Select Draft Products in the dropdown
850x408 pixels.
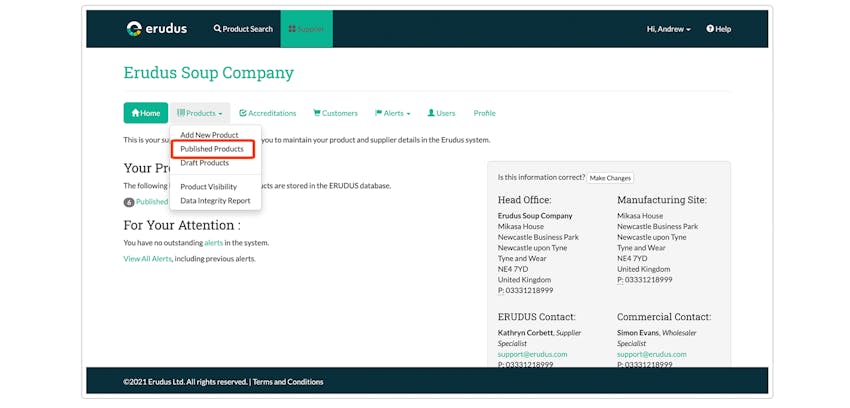coord(204,163)
